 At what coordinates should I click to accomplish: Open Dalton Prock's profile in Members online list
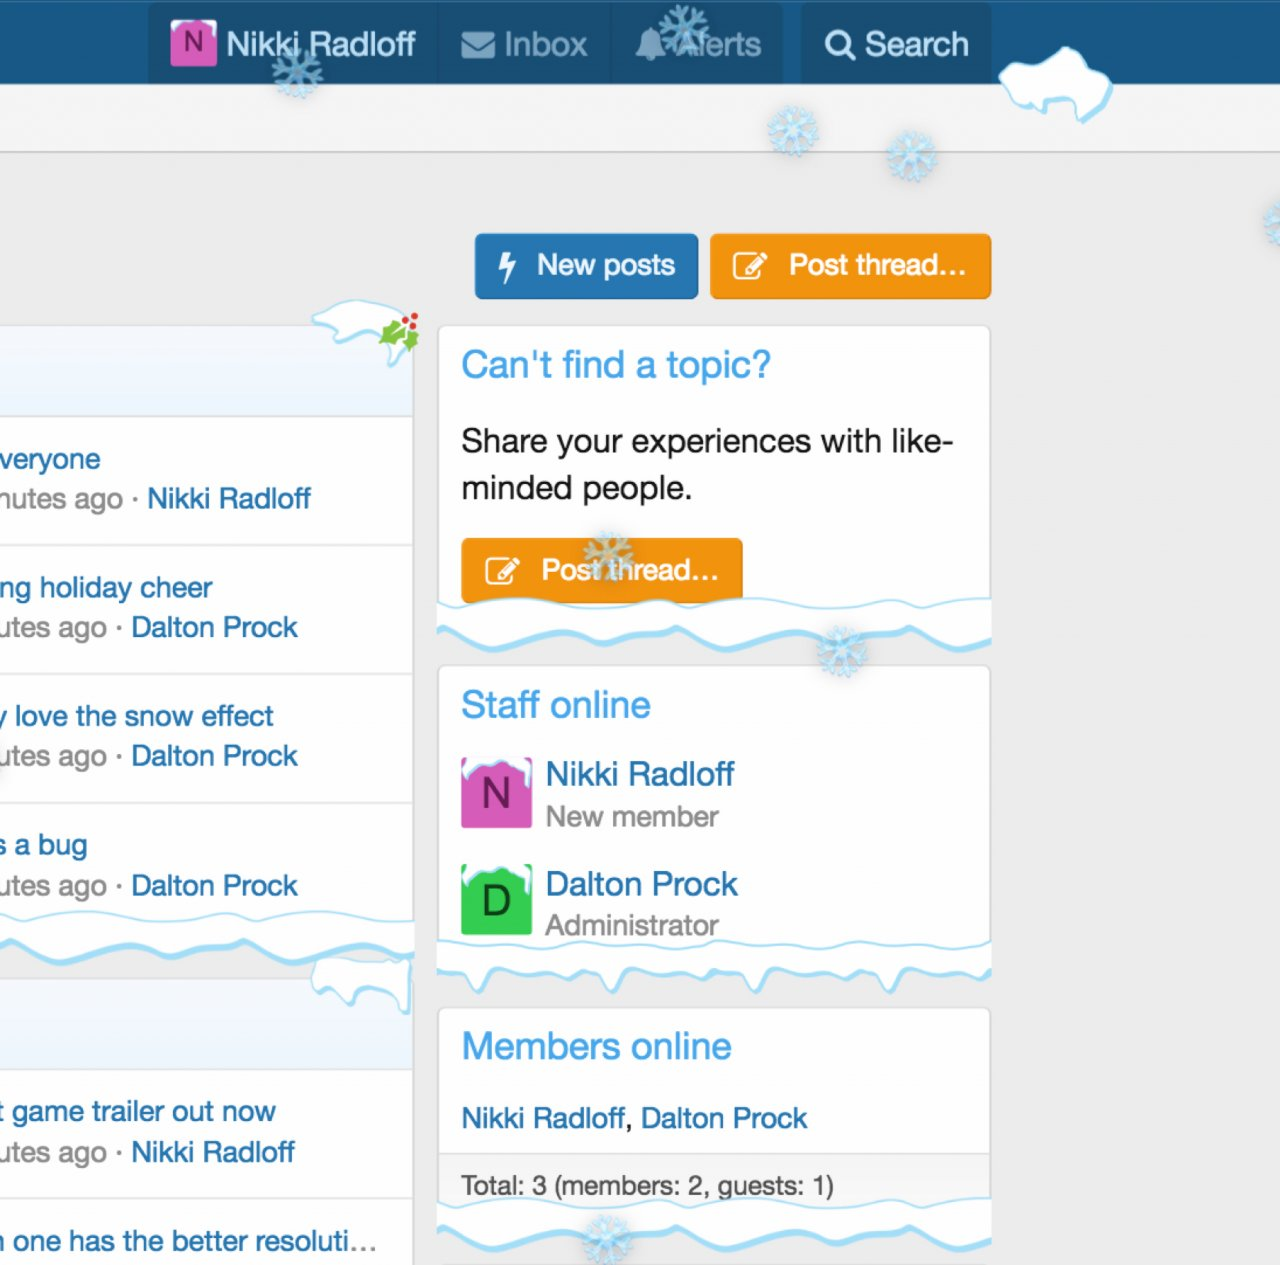[723, 1118]
